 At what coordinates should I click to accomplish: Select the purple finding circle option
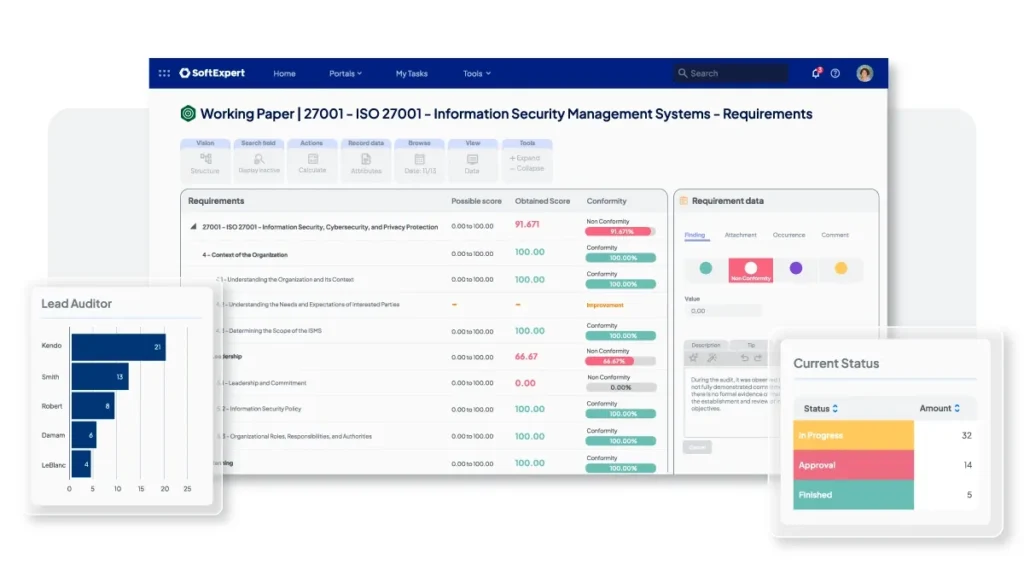[x=796, y=268]
